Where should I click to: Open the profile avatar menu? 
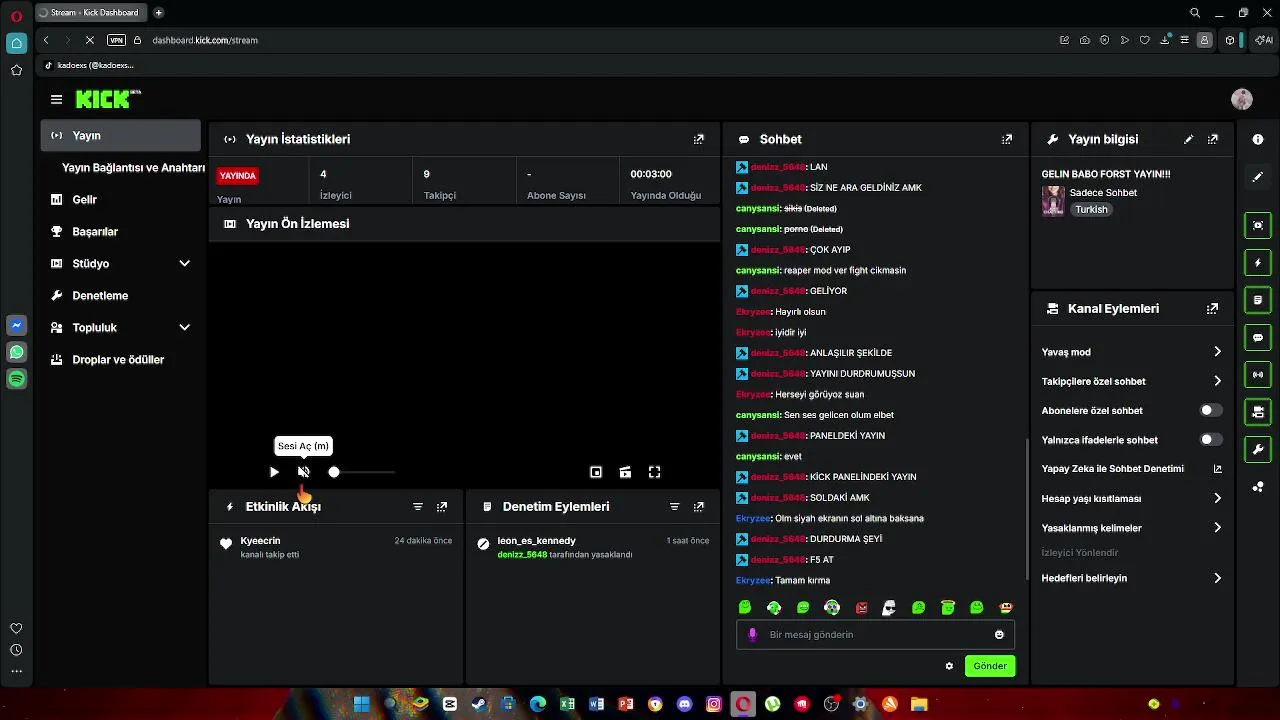[1242, 99]
